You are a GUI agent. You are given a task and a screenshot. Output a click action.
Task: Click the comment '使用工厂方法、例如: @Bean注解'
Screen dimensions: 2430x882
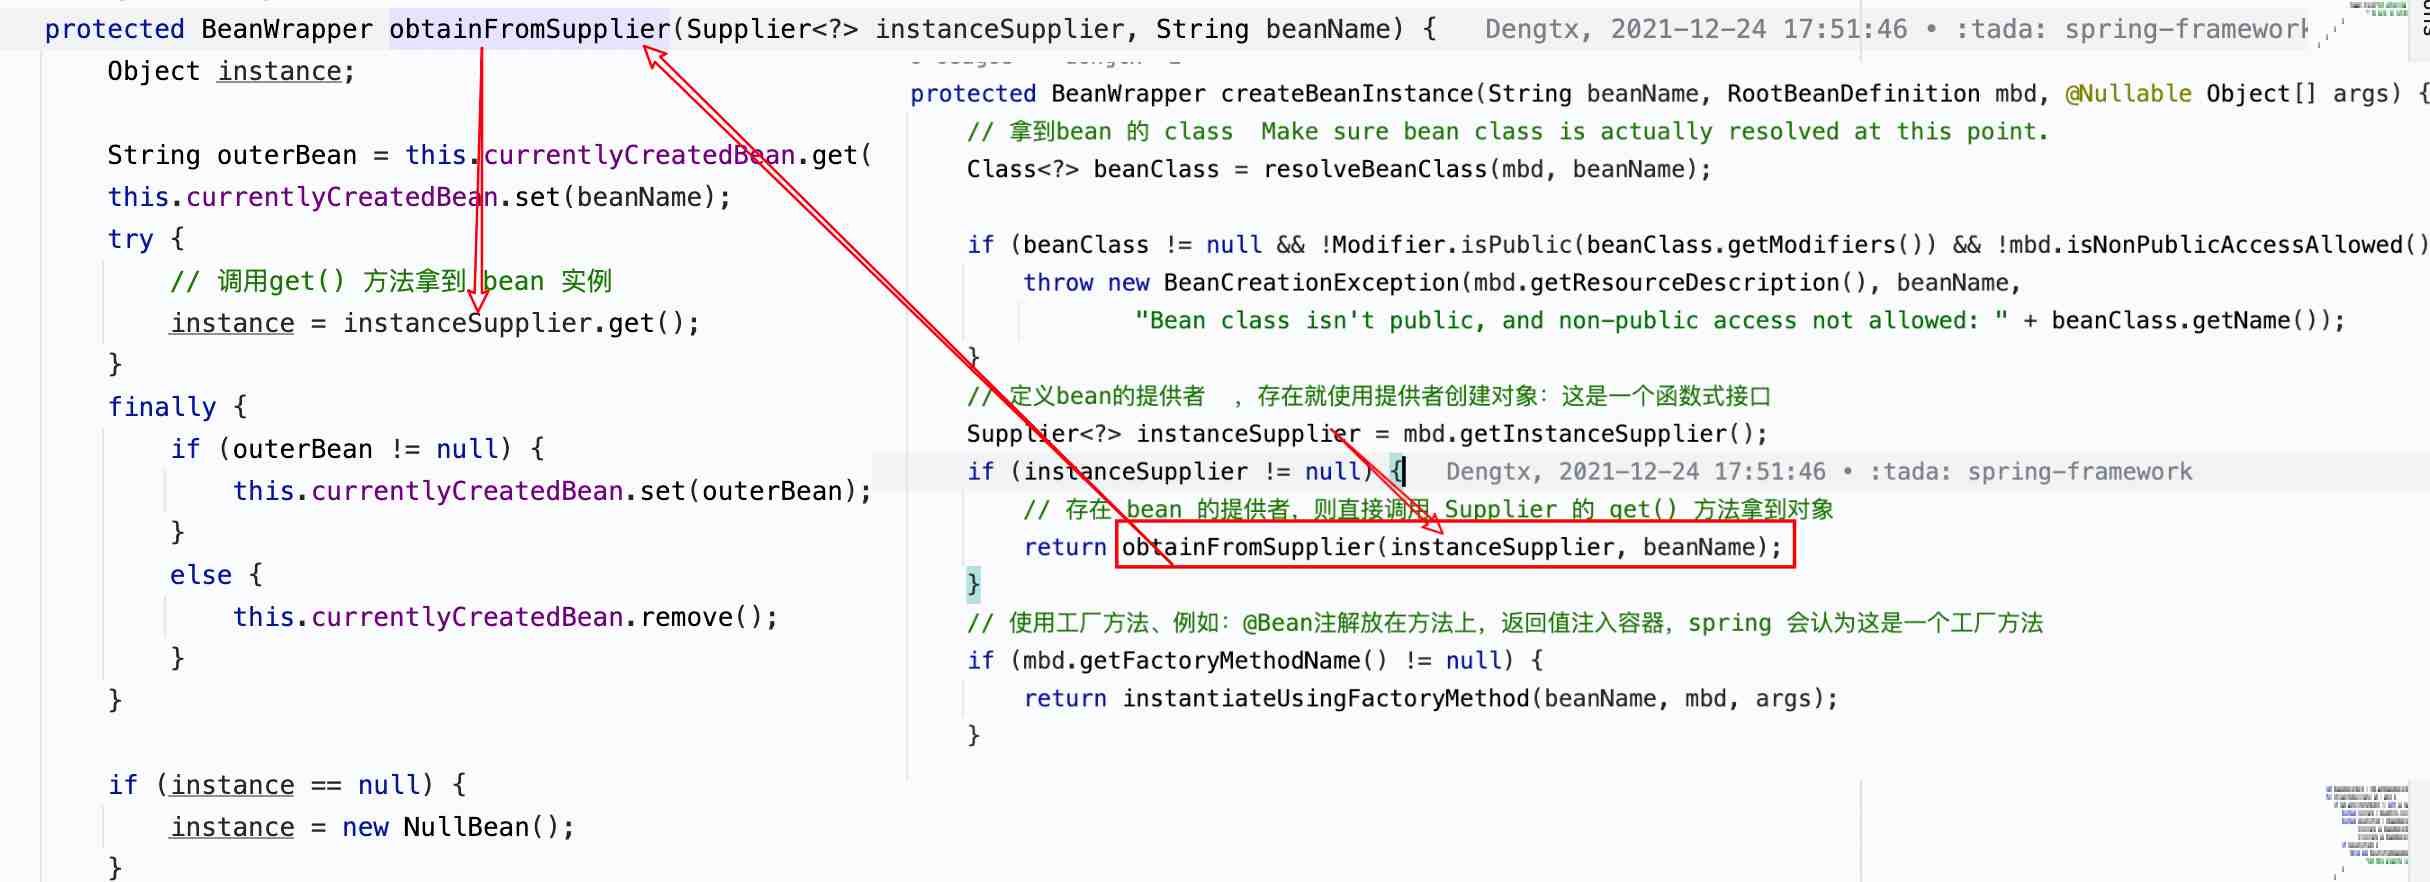point(1505,623)
